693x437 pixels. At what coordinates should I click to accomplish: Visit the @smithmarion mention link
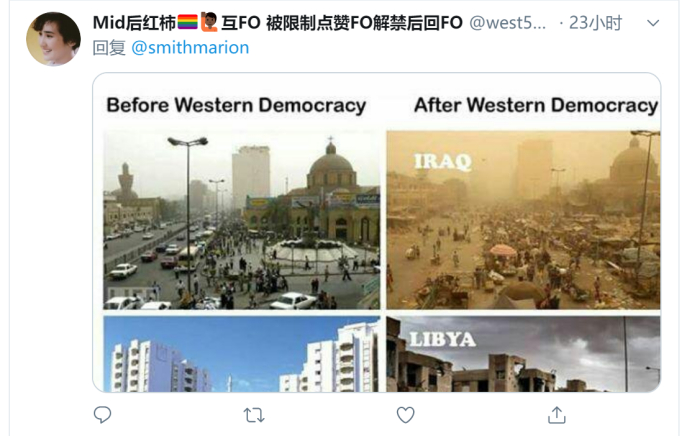(190, 47)
